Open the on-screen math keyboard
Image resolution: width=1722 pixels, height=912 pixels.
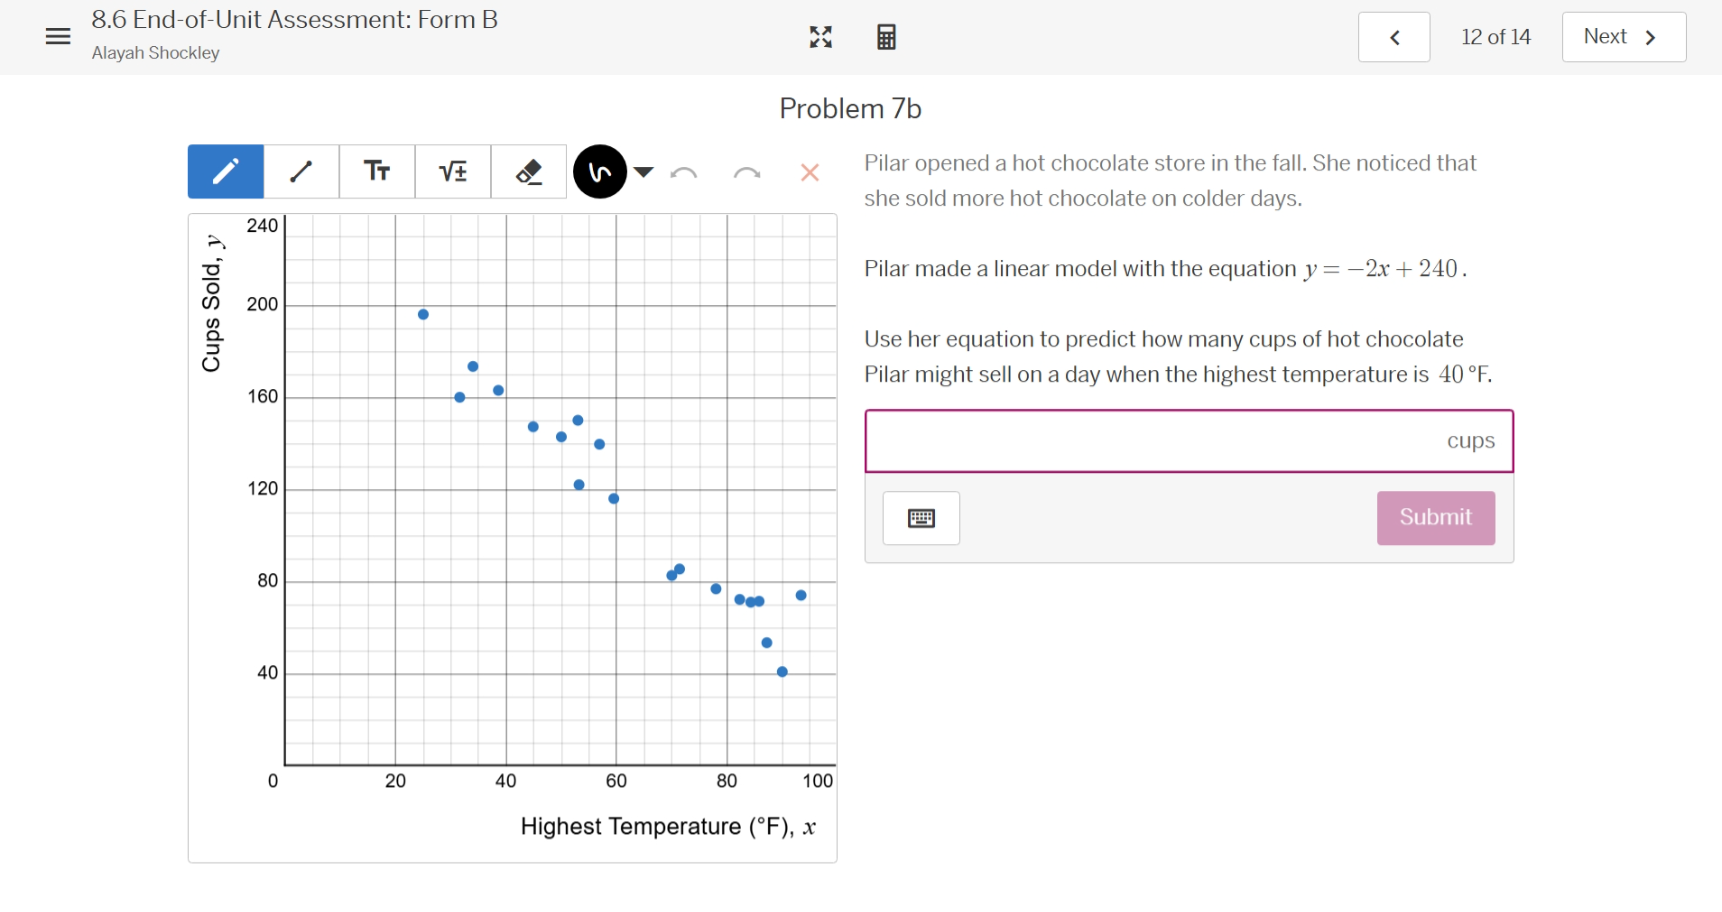pos(920,518)
